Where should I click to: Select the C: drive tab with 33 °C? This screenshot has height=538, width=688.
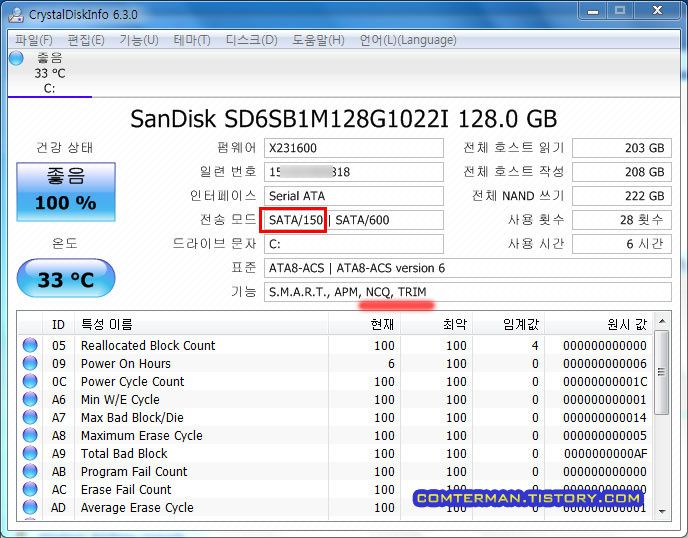tap(50, 73)
